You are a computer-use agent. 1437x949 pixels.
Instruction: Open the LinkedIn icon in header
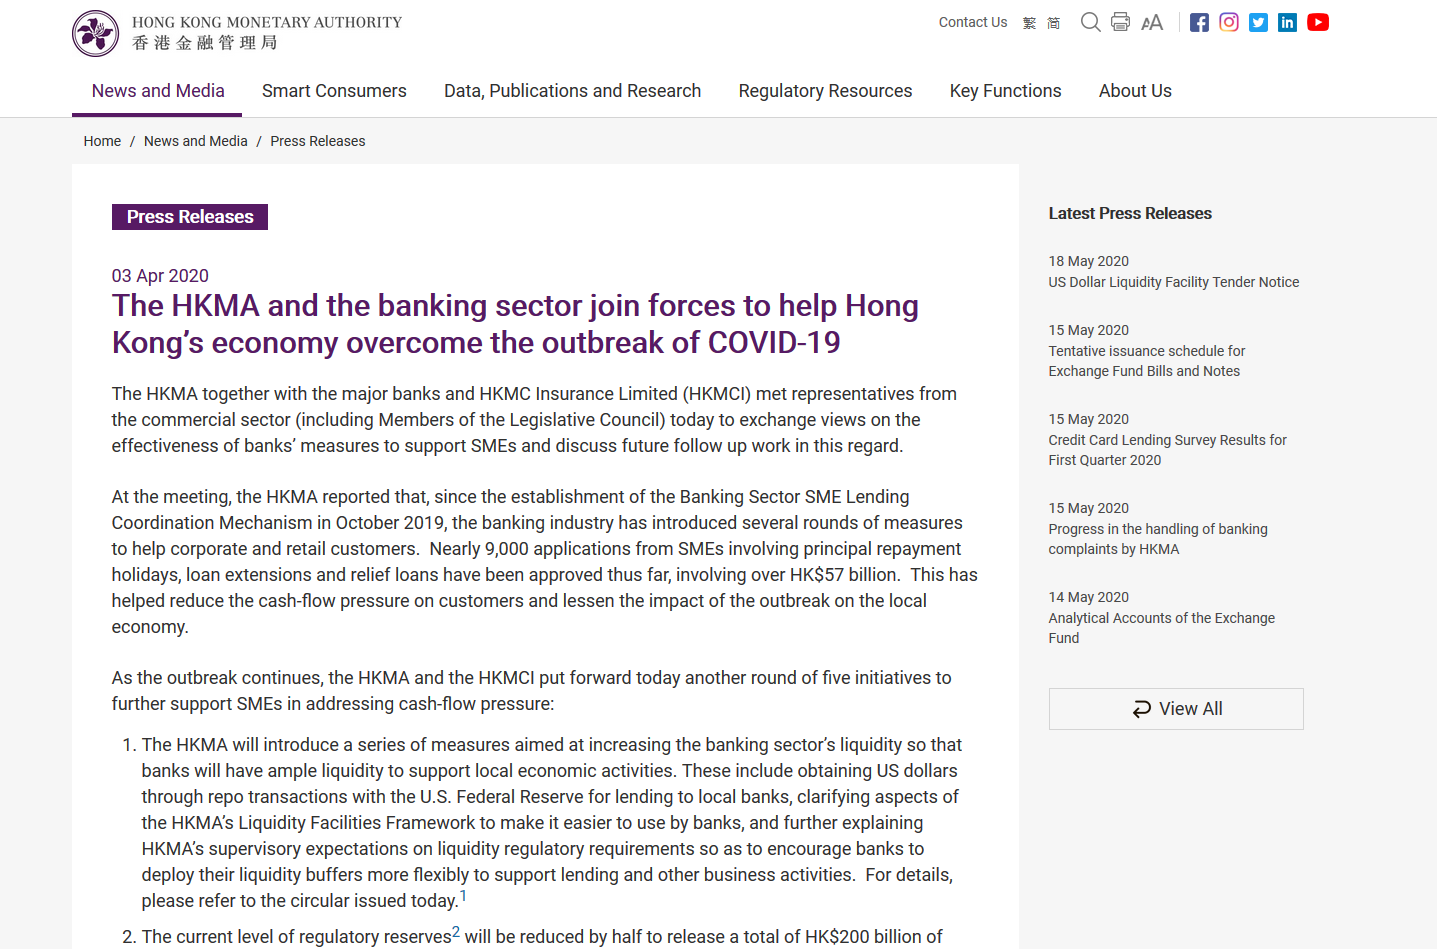coord(1287,22)
